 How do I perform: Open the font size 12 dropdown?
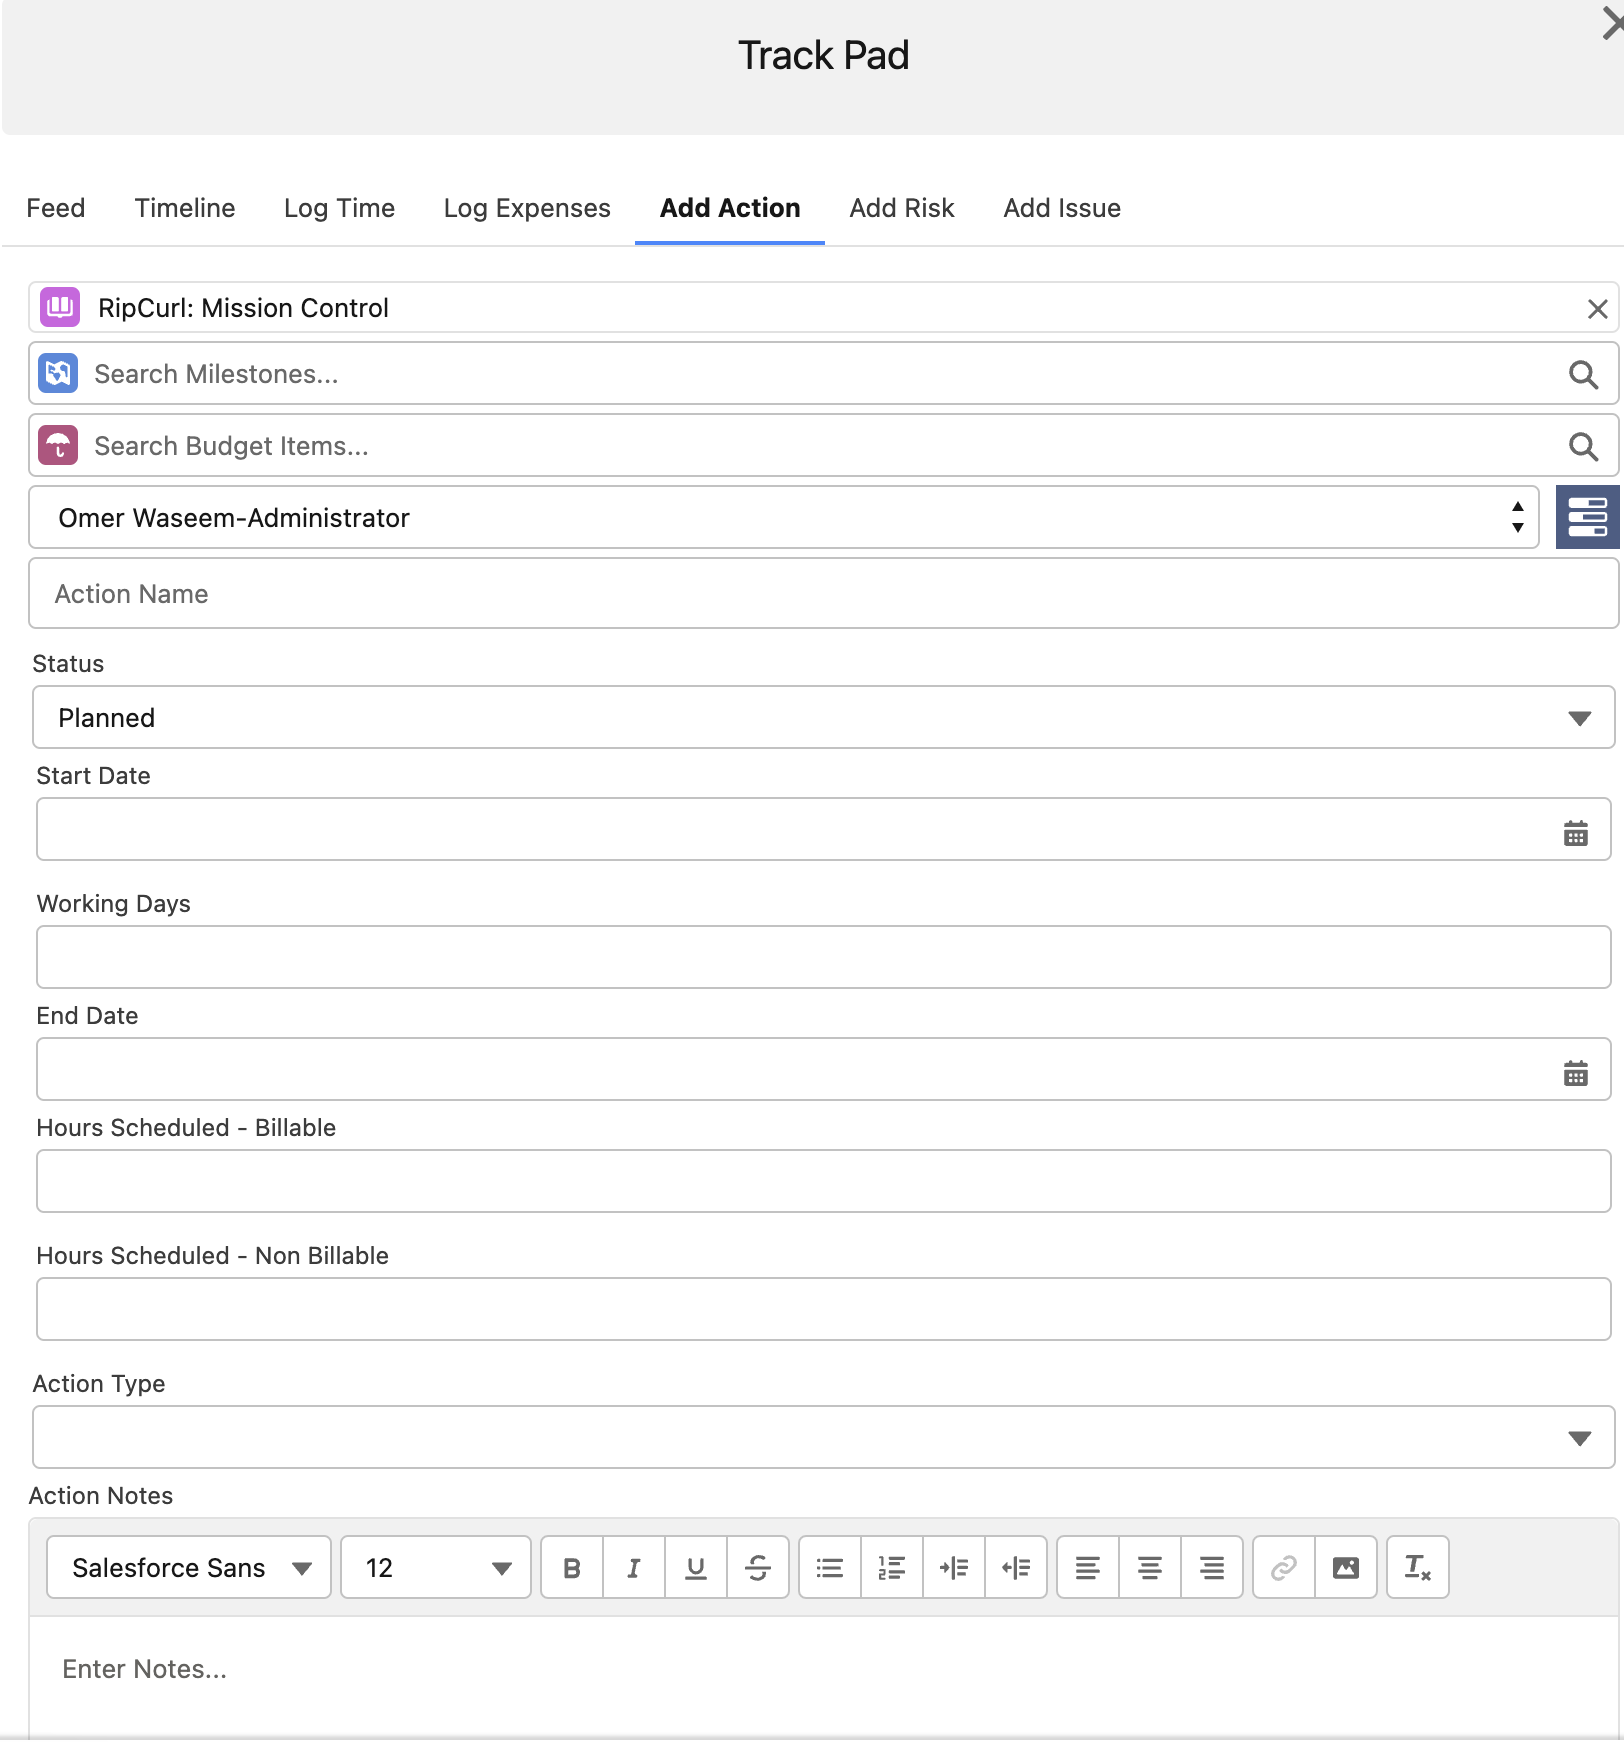tap(436, 1567)
